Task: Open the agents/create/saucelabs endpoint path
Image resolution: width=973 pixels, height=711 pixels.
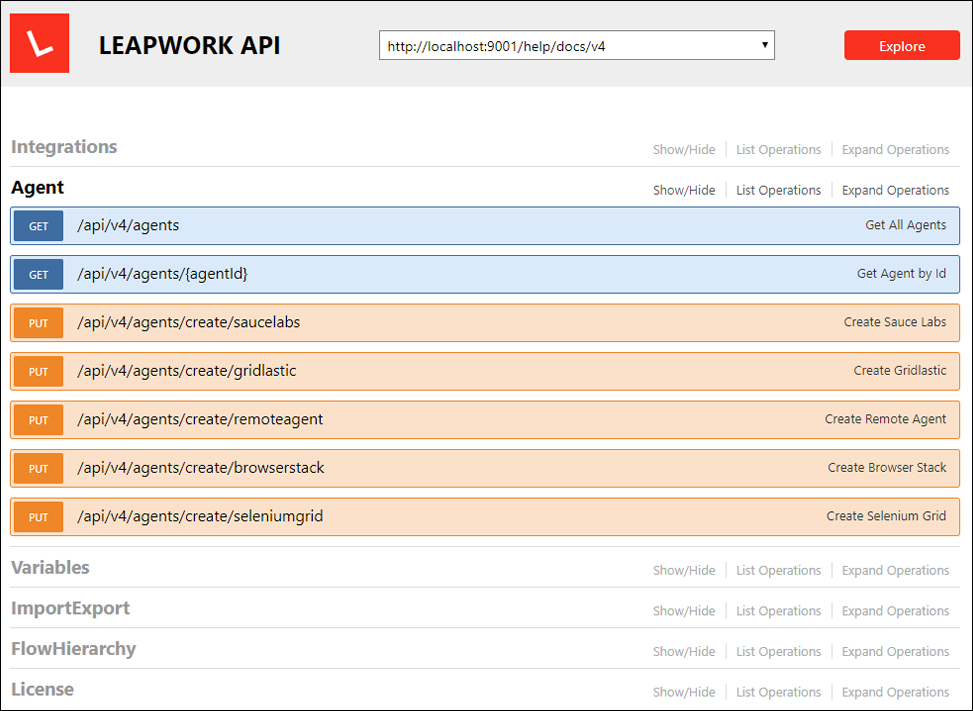Action: (x=189, y=322)
